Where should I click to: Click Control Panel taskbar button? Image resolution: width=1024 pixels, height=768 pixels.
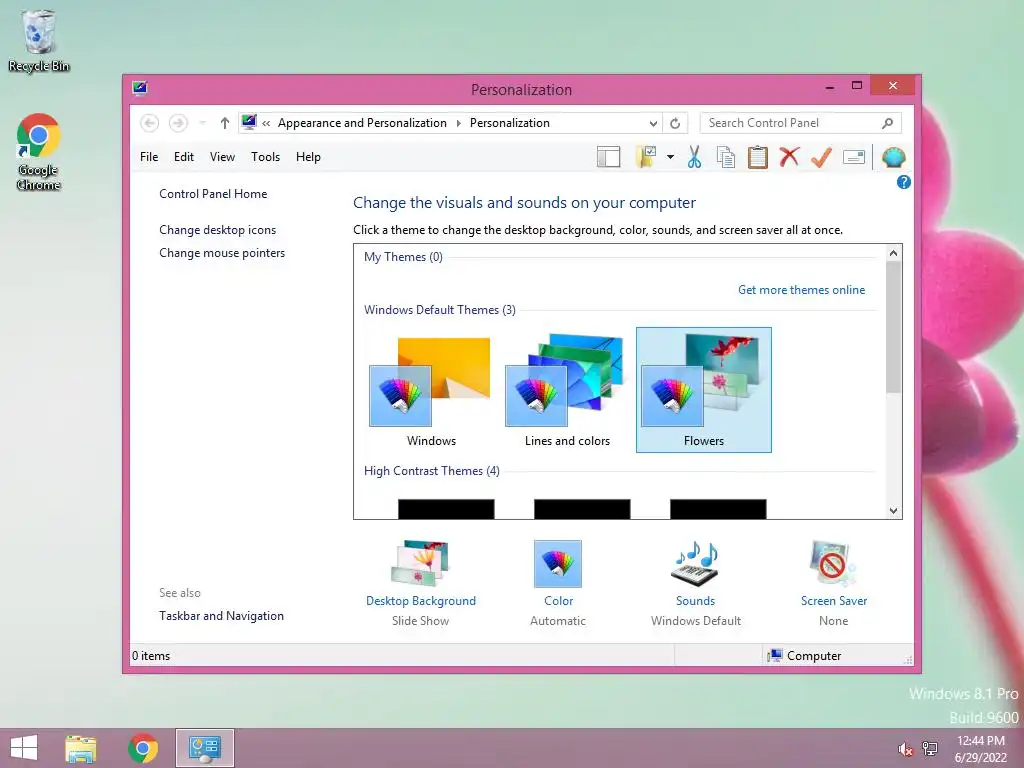pyautogui.click(x=204, y=748)
